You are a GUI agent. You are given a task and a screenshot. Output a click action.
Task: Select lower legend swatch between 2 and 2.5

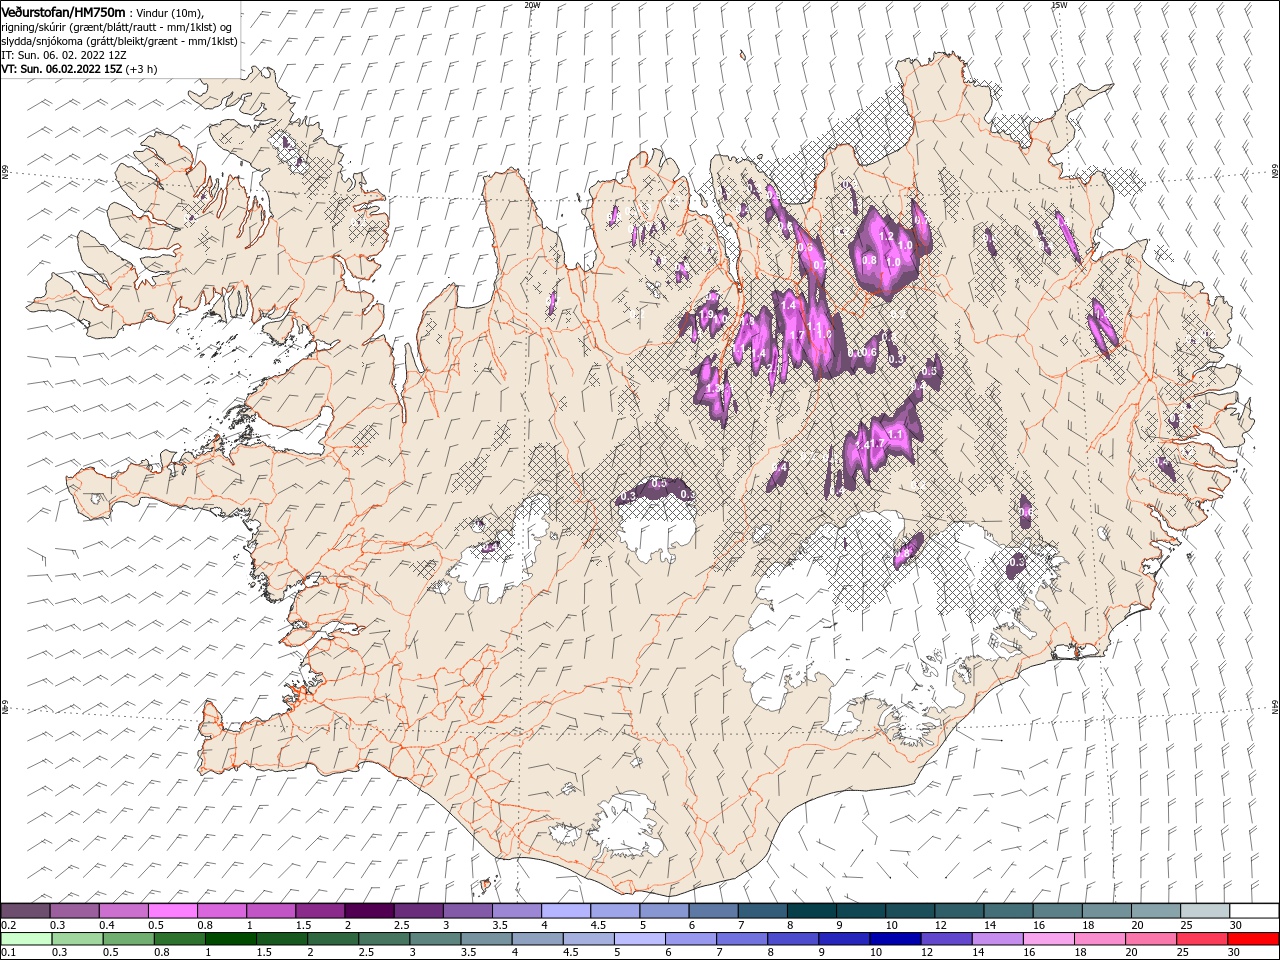pos(332,939)
